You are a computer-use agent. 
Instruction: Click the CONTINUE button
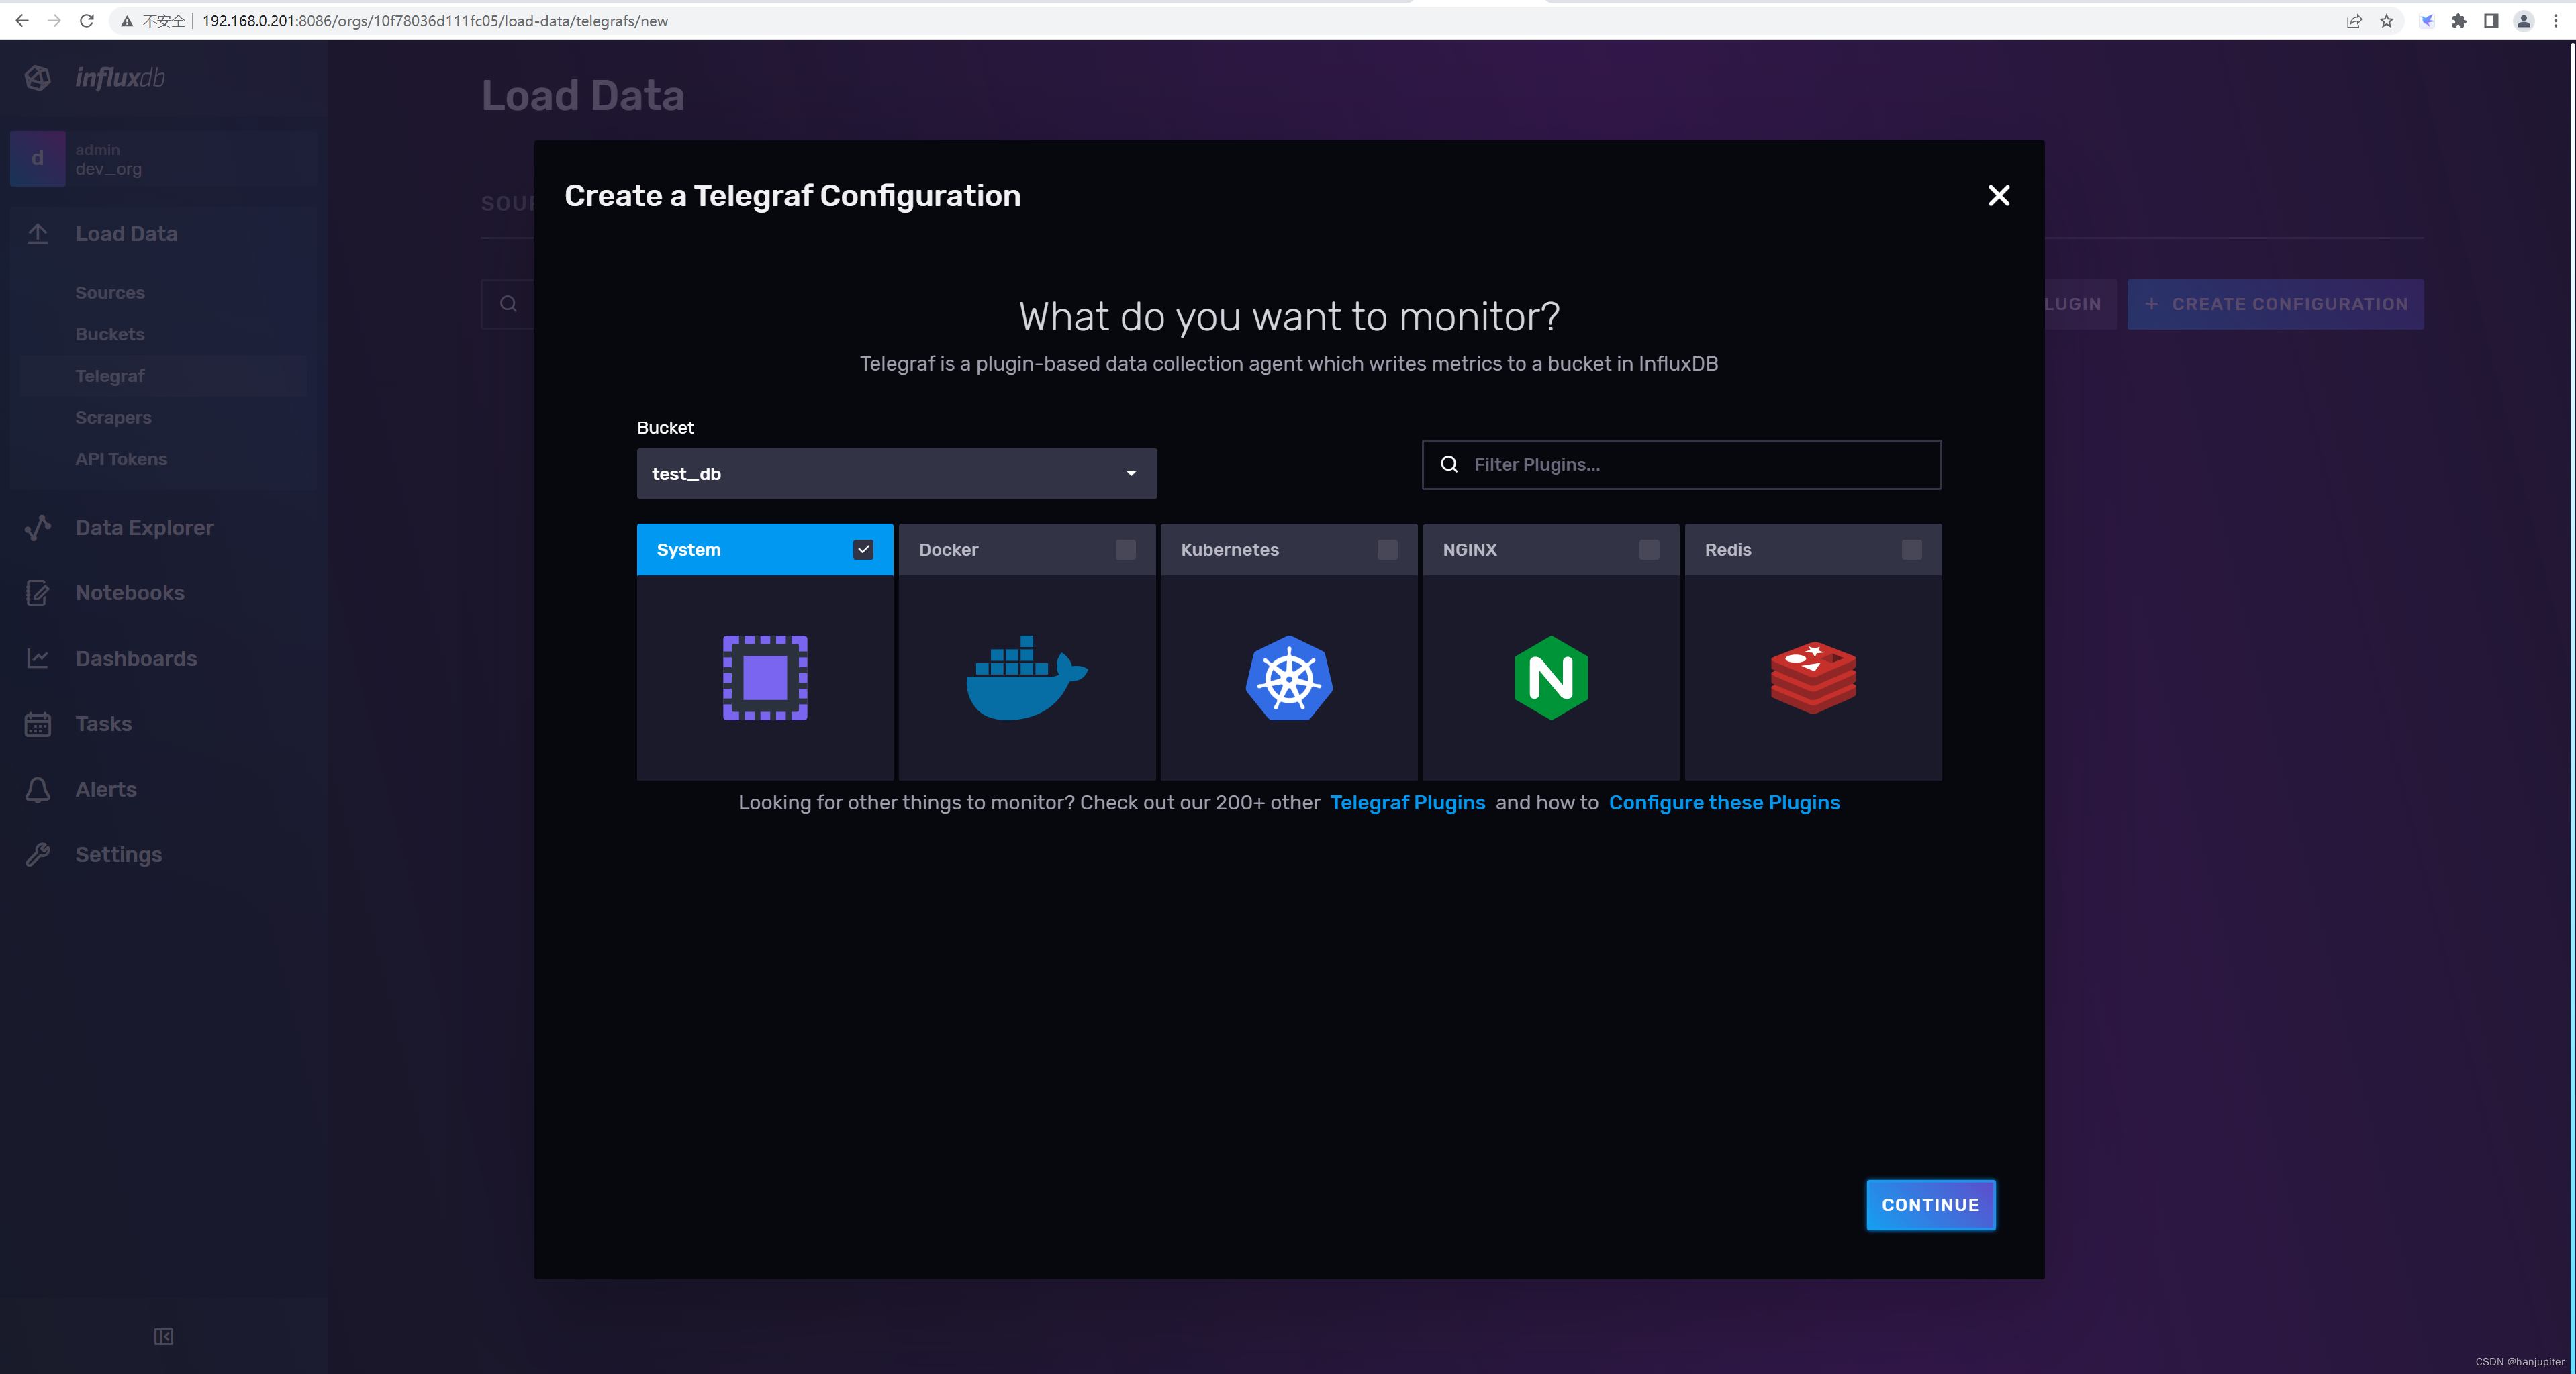coord(1931,1205)
